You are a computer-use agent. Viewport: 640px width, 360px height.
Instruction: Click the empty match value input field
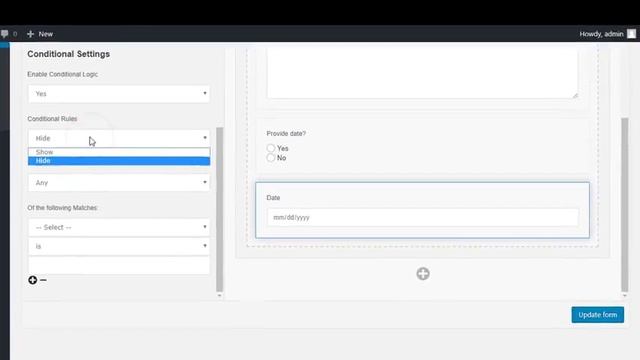pyautogui.click(x=119, y=265)
